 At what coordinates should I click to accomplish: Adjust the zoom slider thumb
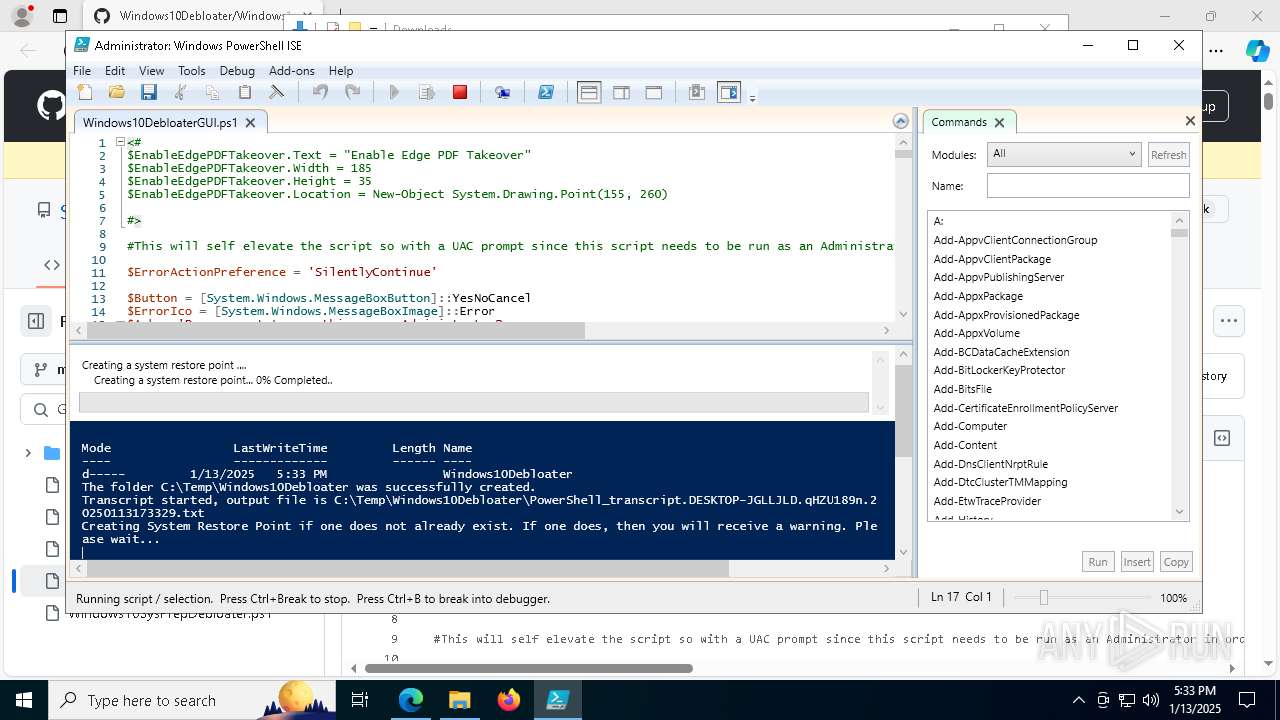click(1044, 597)
